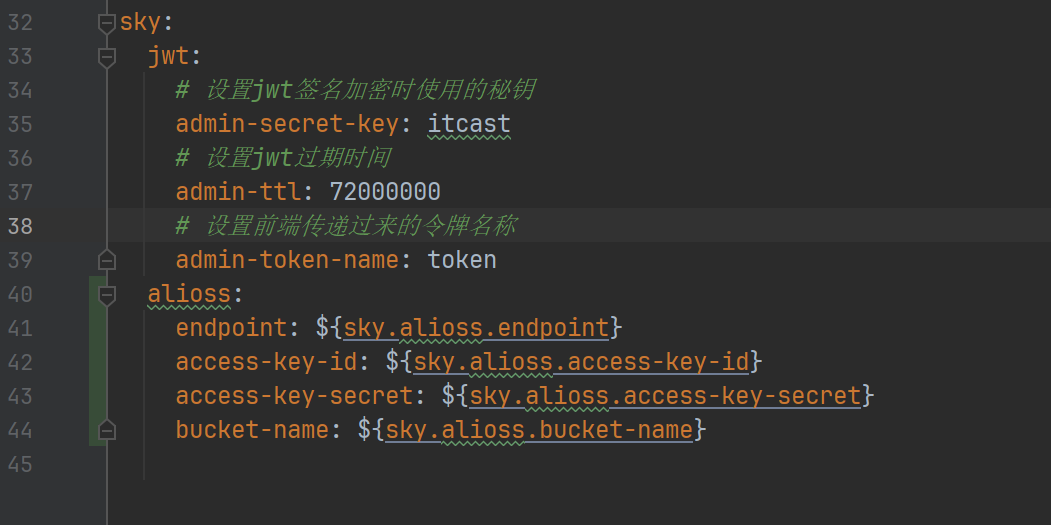Click the fold end marker on line 44
Viewport: 1051px width, 525px height.
[107, 430]
